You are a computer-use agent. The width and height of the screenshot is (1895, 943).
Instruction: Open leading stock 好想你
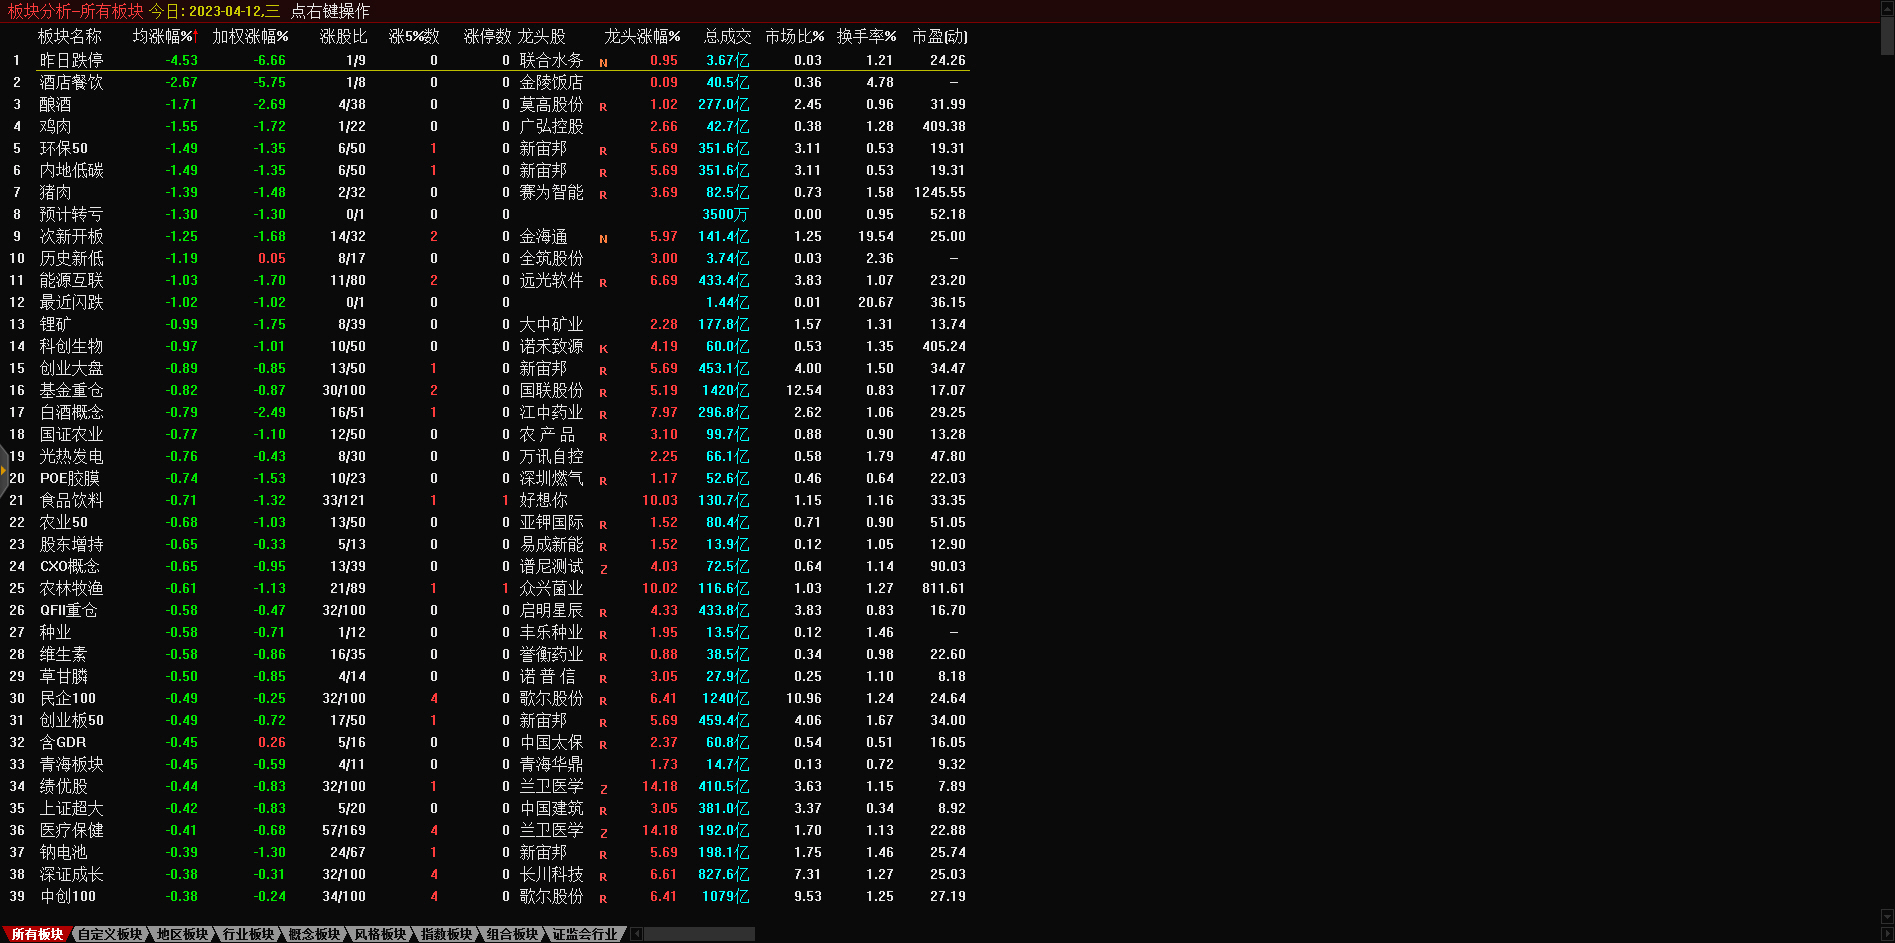point(543,500)
